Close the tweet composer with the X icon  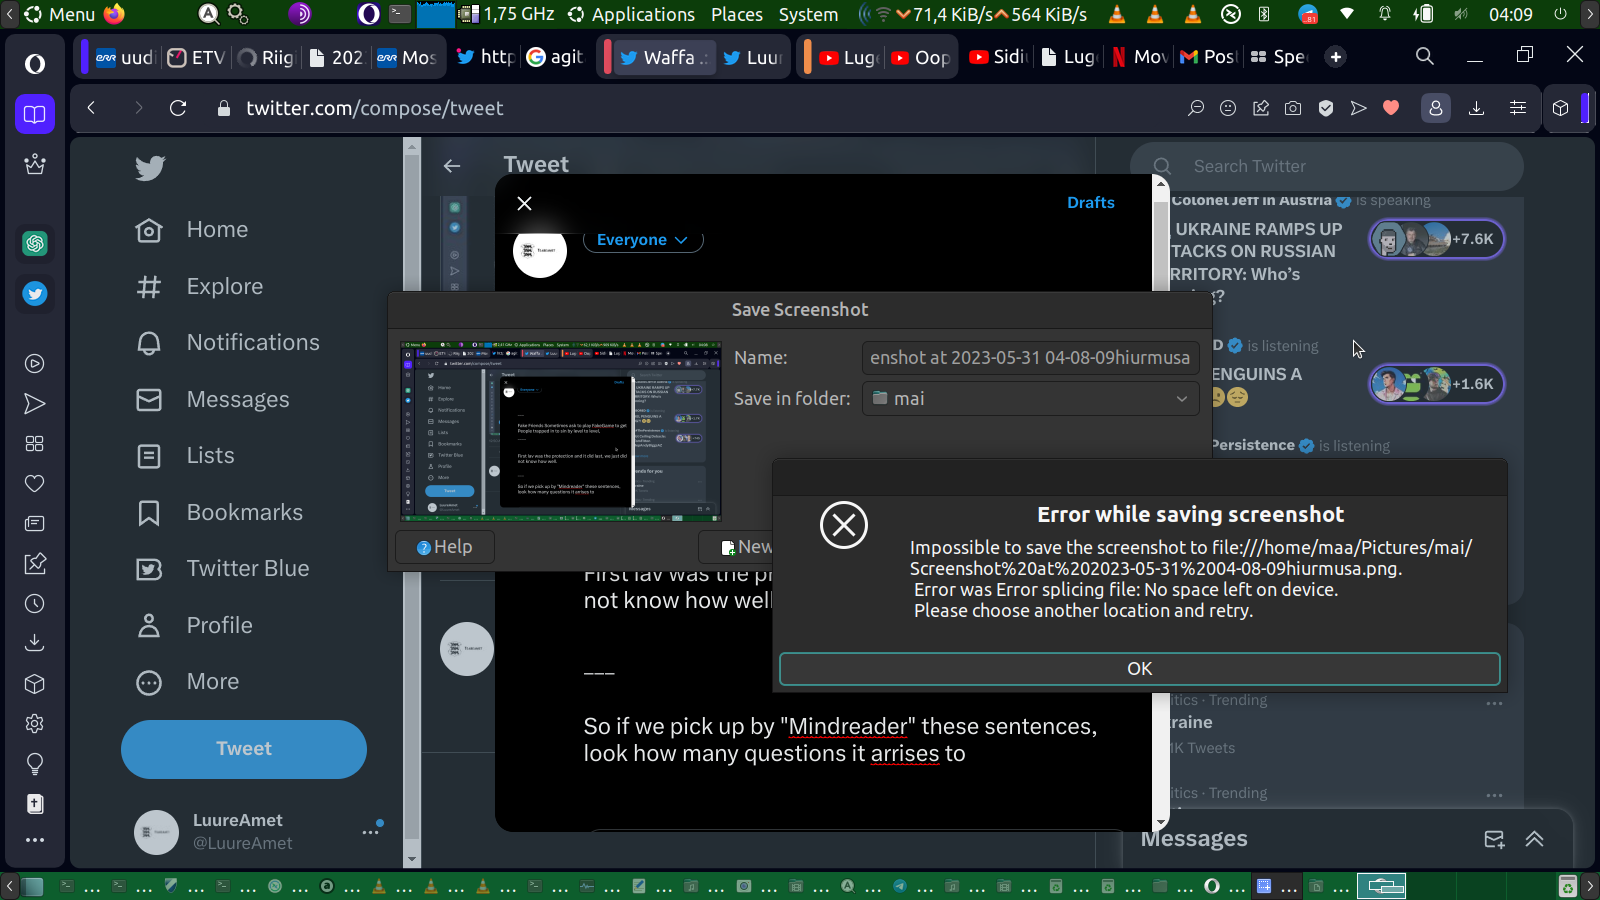(x=524, y=203)
